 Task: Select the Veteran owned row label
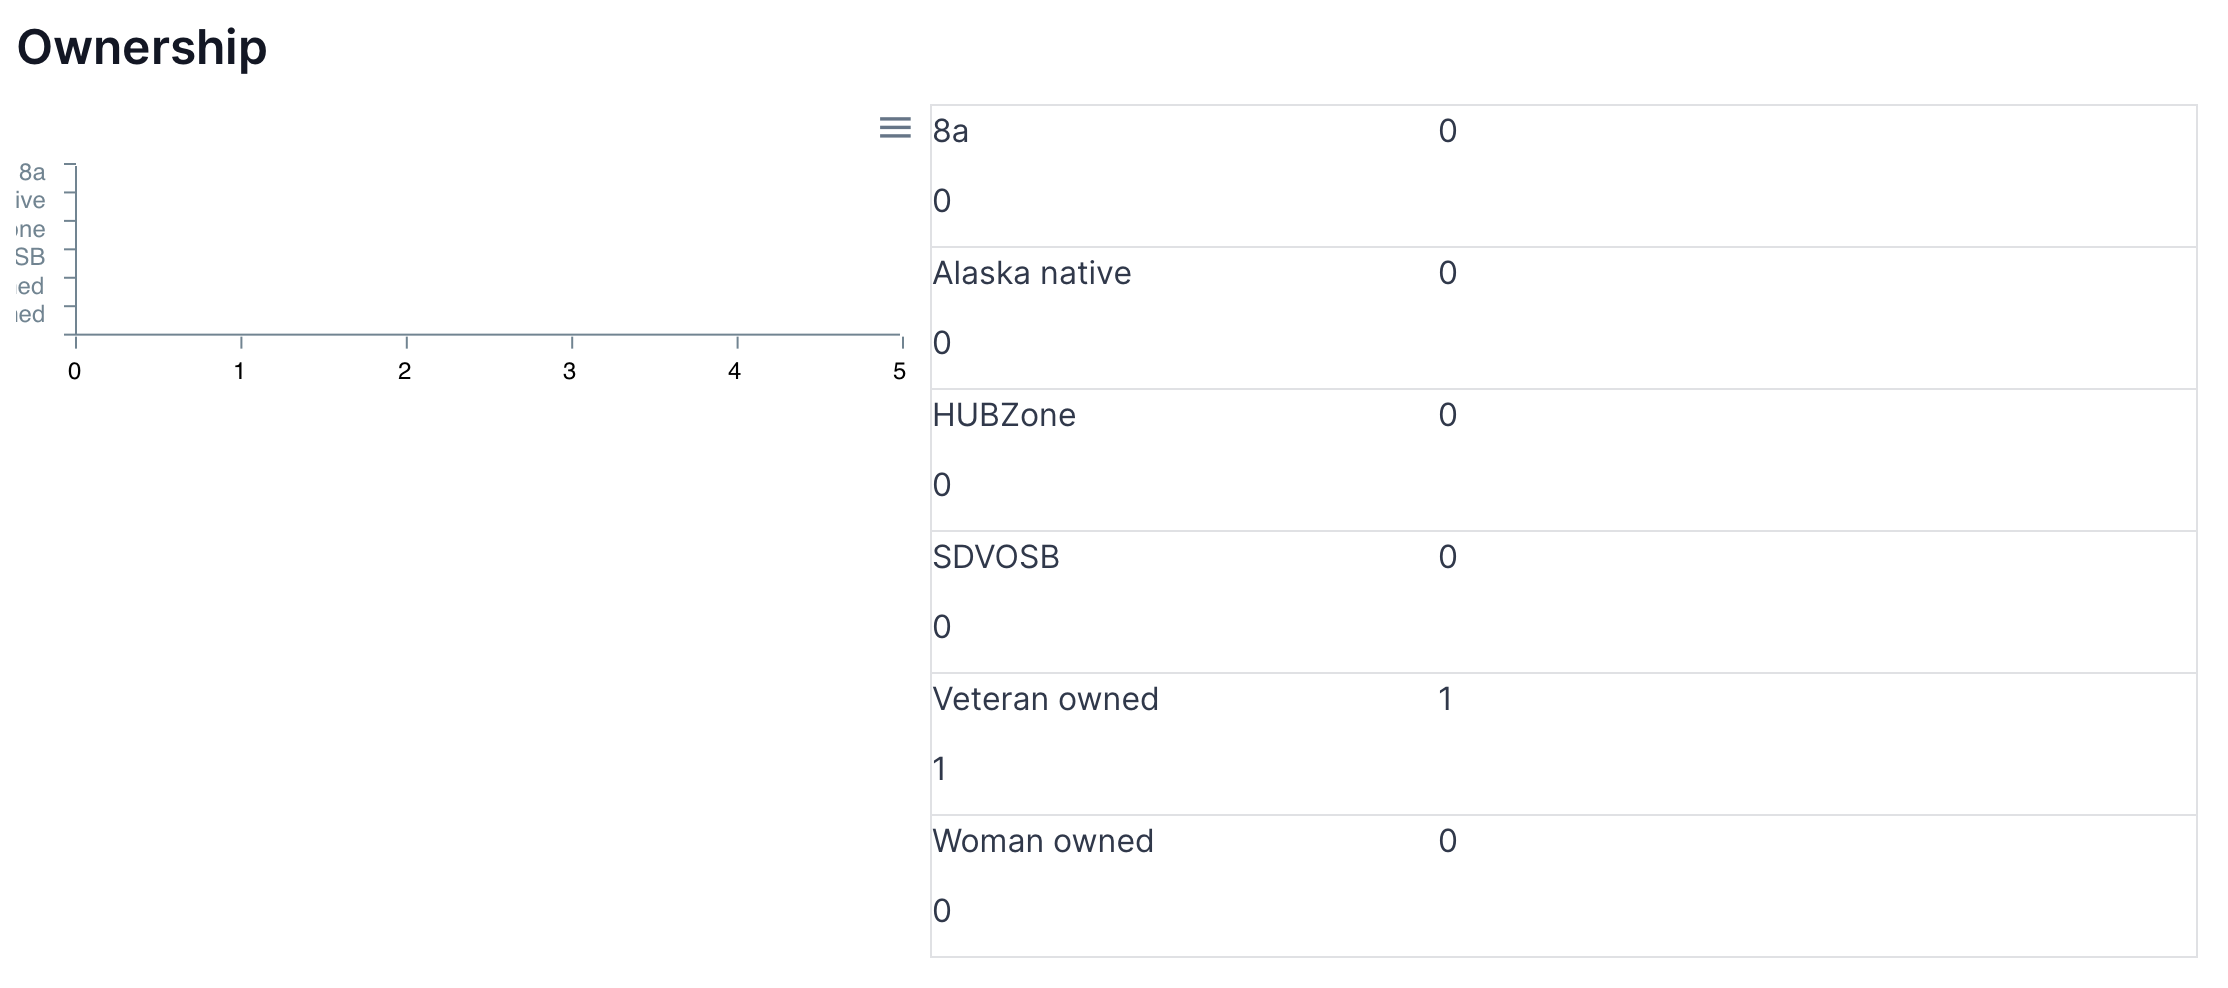1045,699
